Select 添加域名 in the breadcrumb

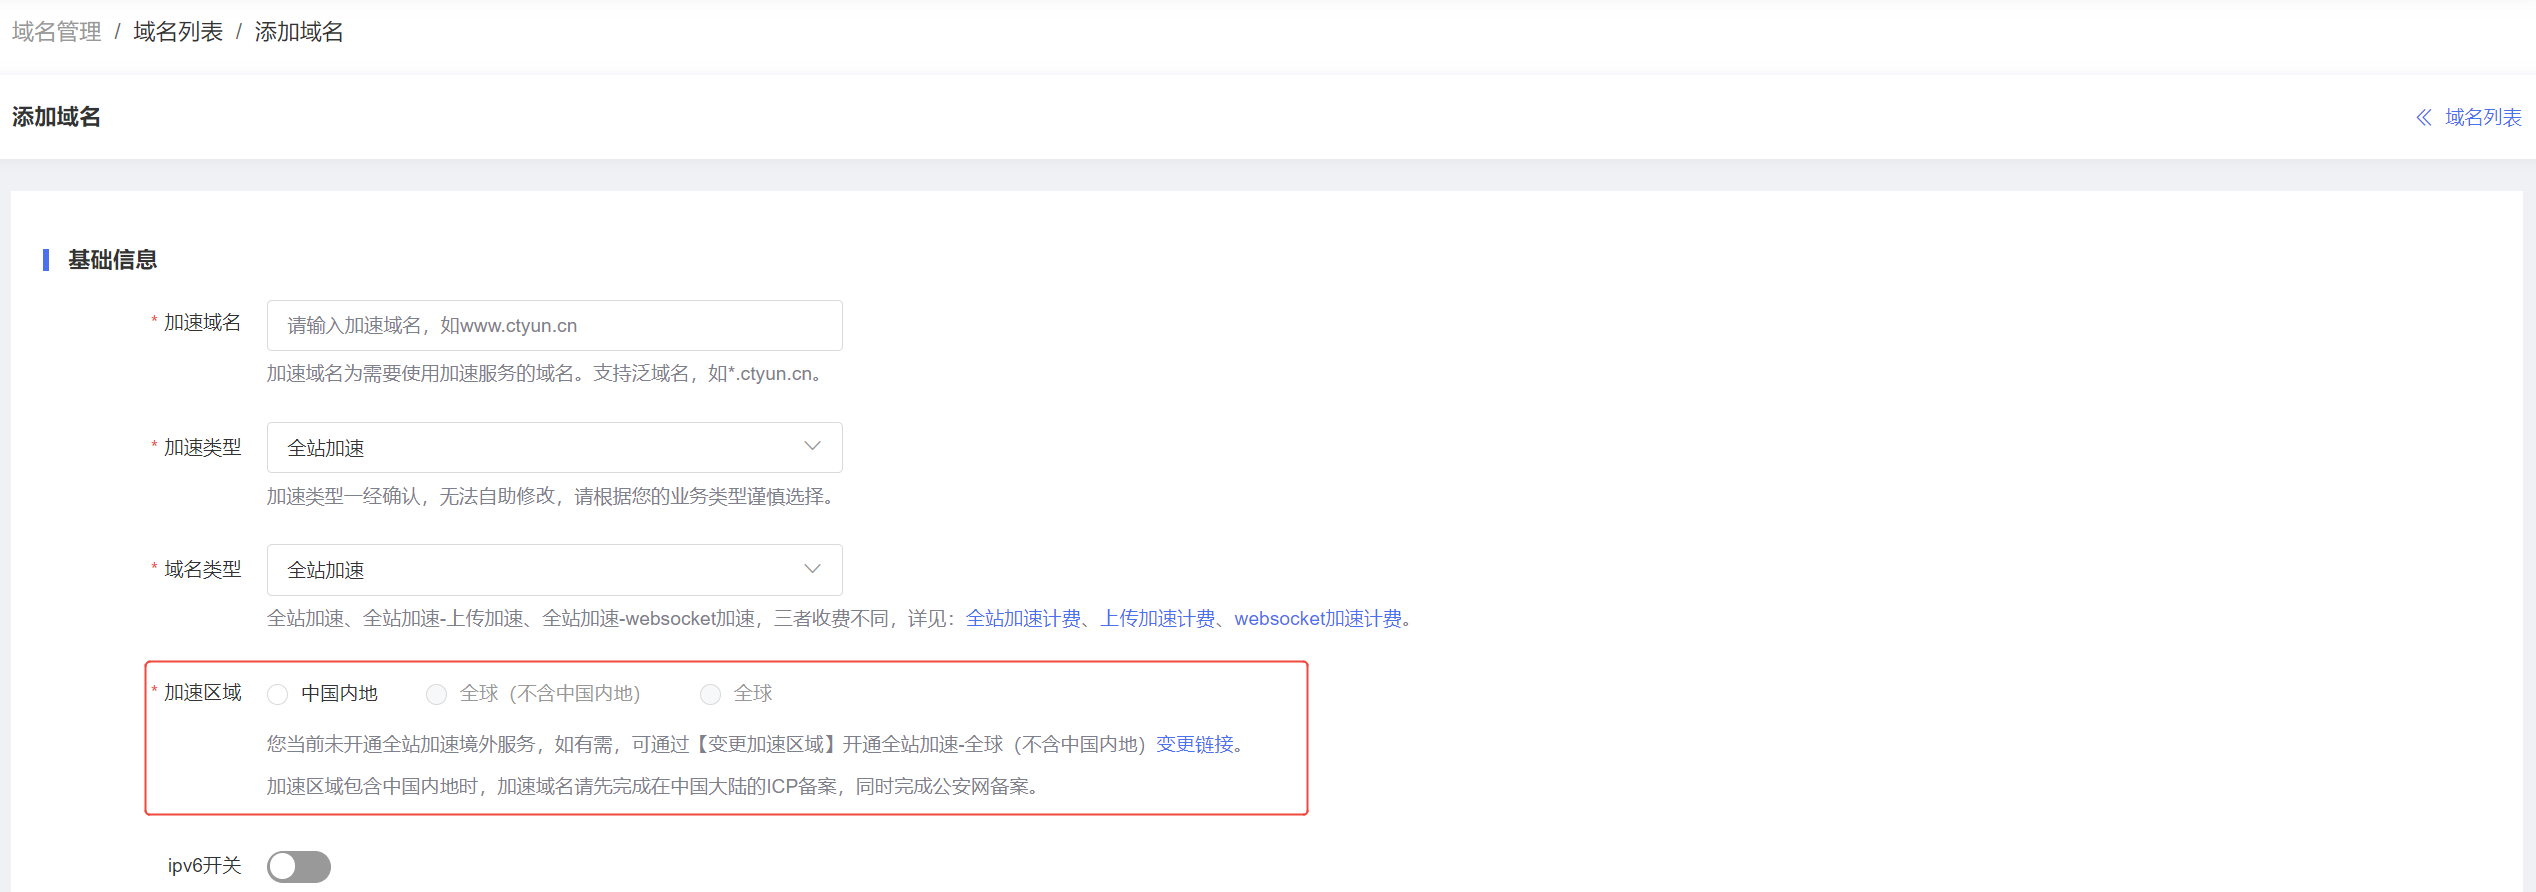[x=299, y=32]
